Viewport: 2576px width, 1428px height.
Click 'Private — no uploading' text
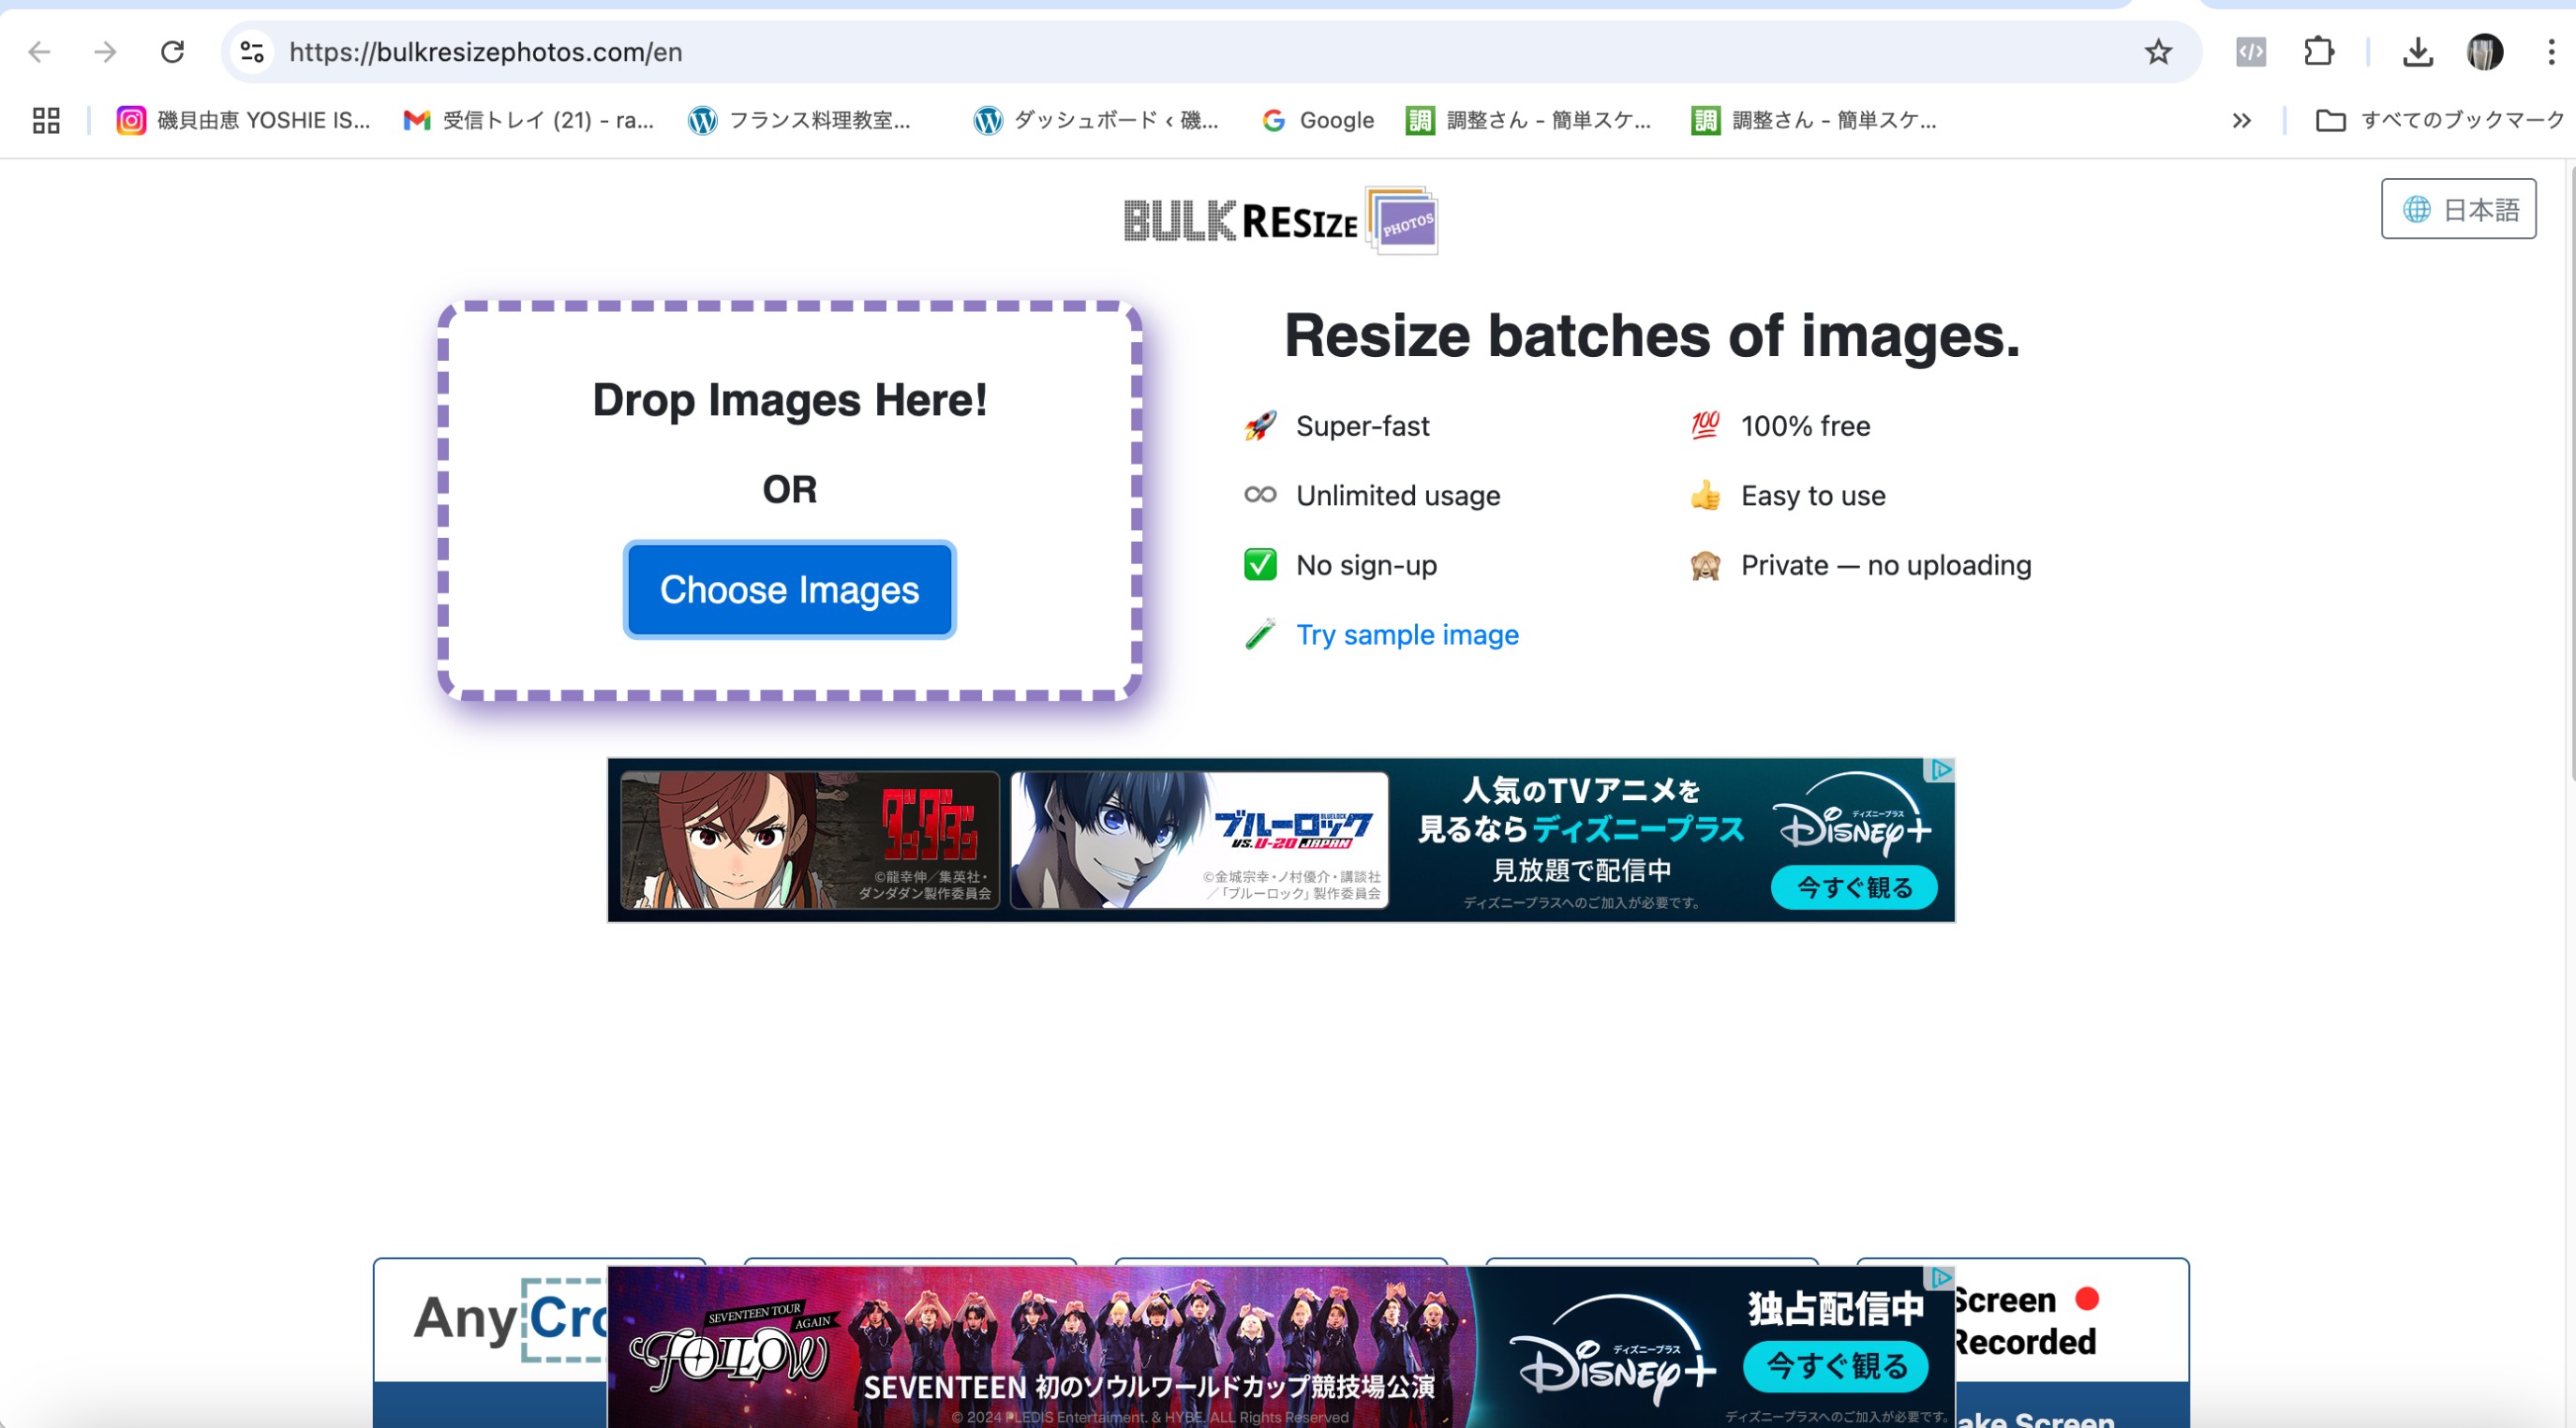pos(1886,565)
